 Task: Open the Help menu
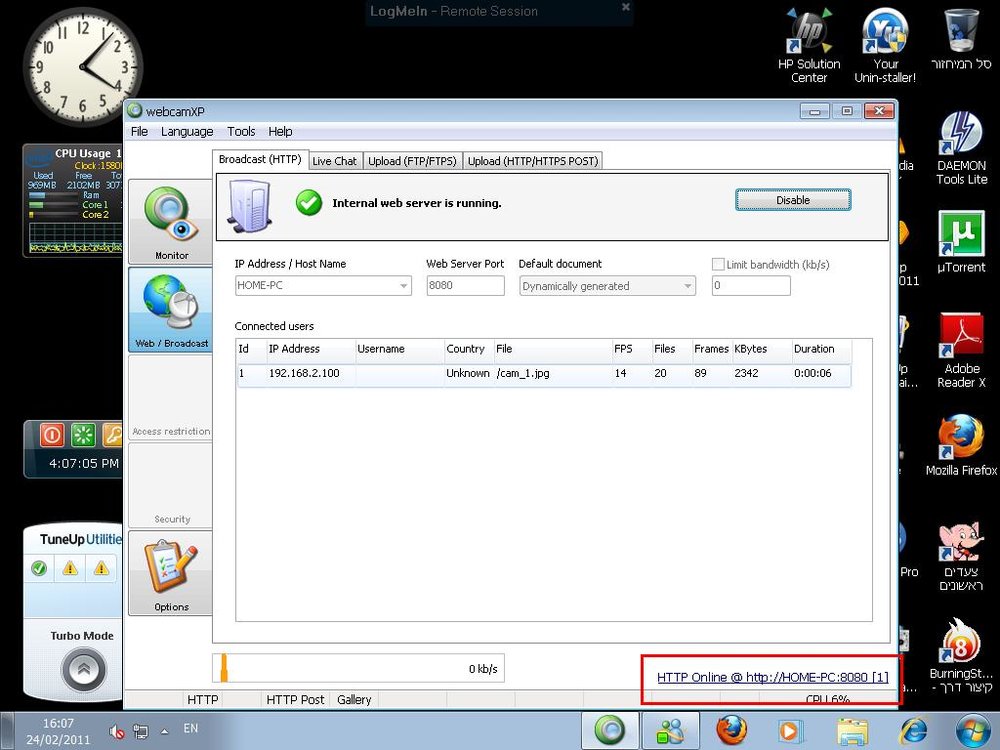280,131
